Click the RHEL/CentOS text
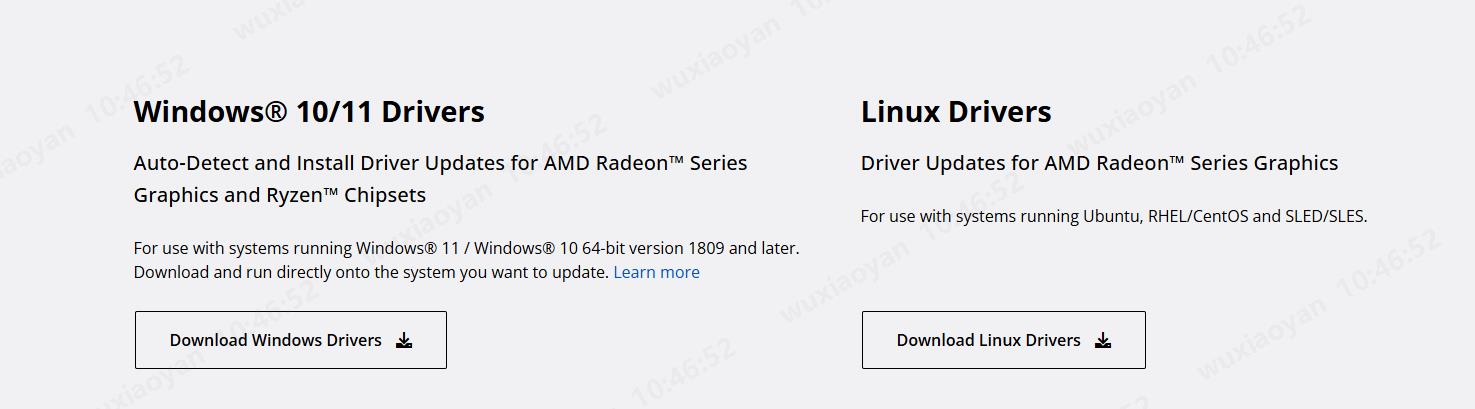This screenshot has height=409, width=1475. 1198,216
